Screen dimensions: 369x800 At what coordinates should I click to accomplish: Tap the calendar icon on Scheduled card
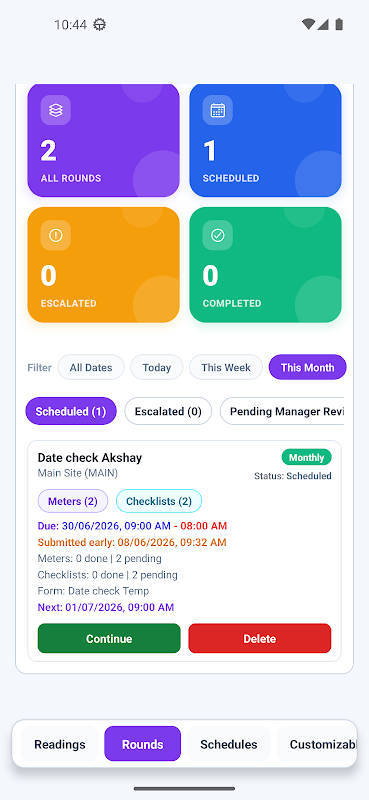point(217,110)
